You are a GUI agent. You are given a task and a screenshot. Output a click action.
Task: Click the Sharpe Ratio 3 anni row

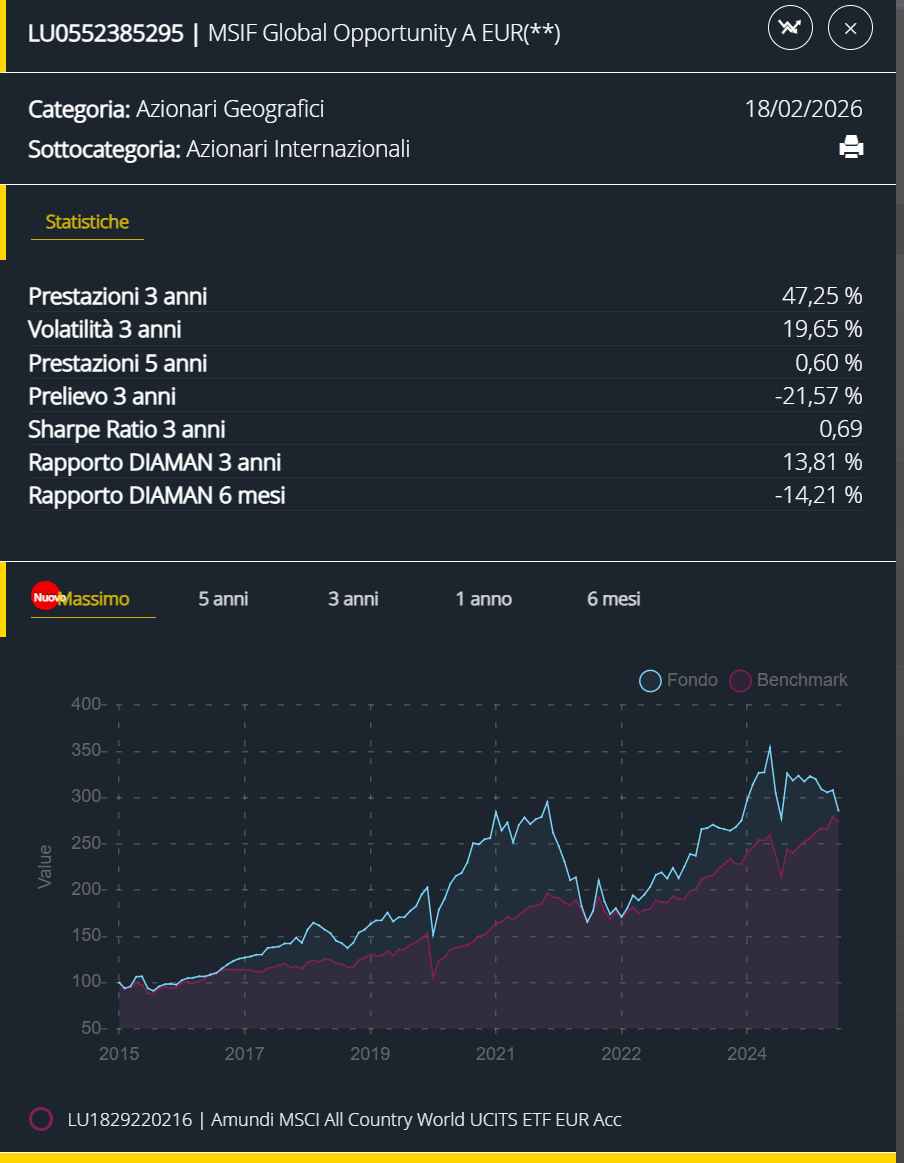pos(445,429)
